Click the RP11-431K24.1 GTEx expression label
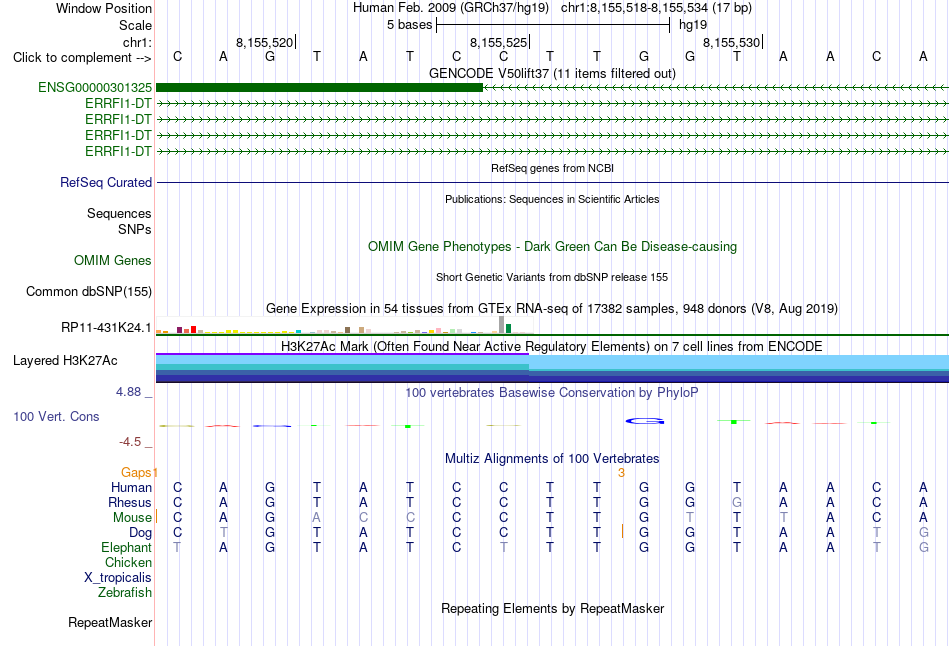 (106, 328)
